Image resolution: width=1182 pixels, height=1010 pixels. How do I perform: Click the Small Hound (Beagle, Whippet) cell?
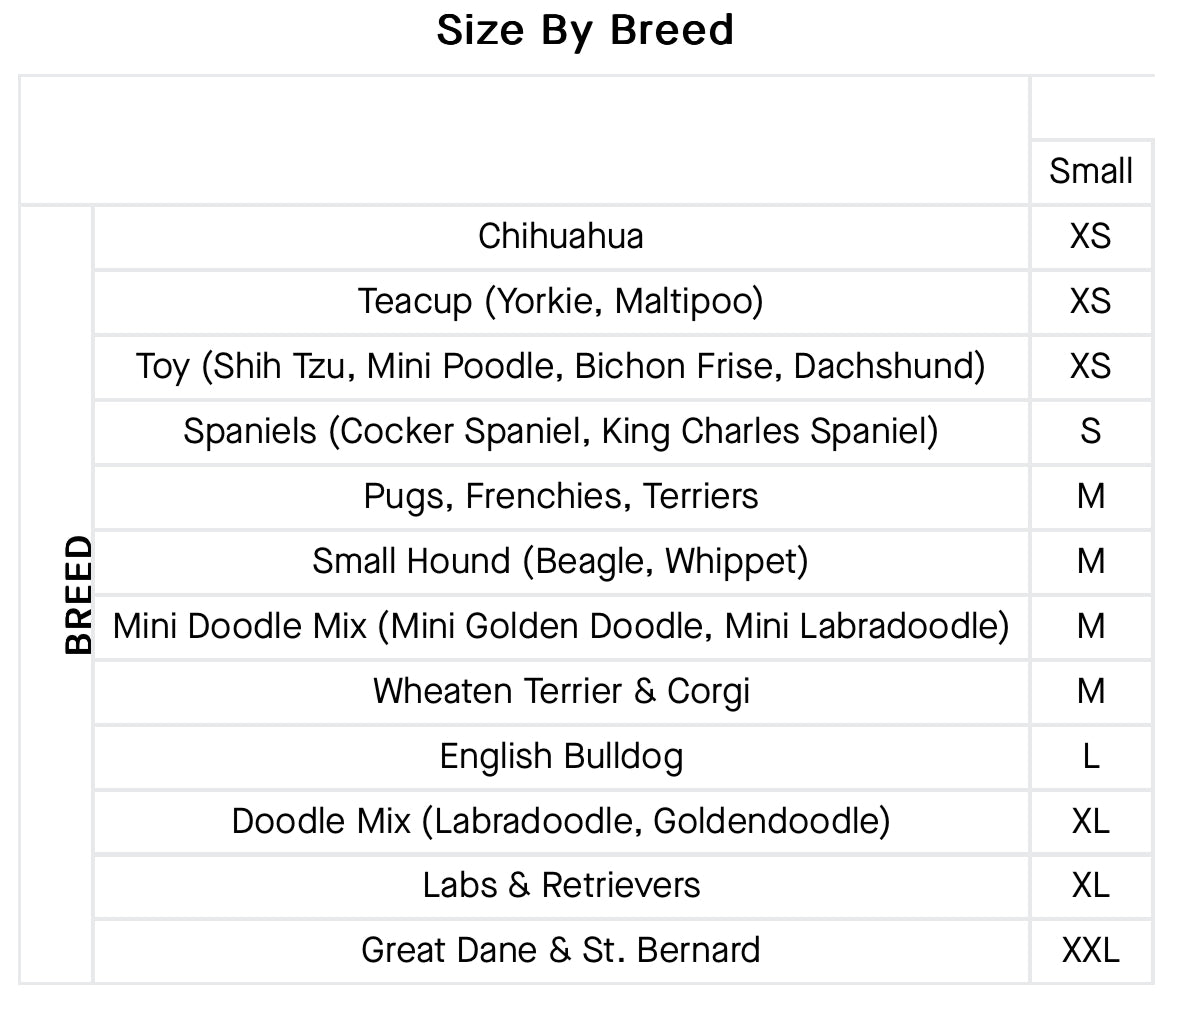click(x=560, y=561)
